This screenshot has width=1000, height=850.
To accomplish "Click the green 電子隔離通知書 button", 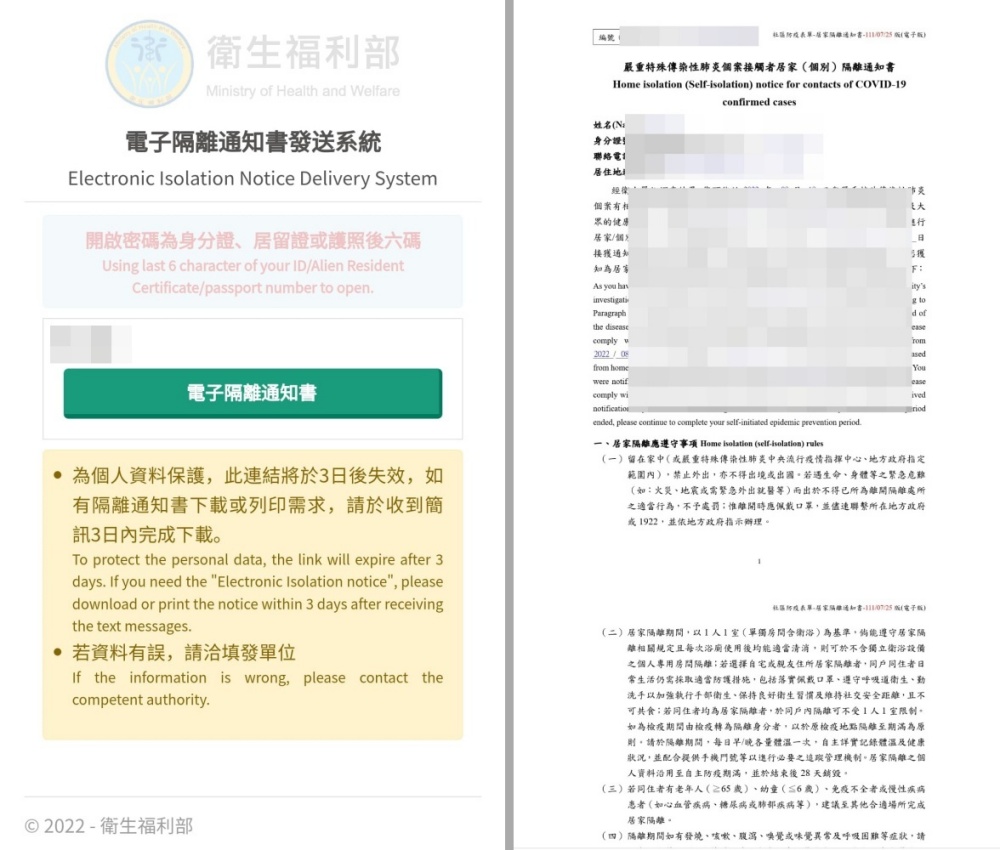I will coord(253,393).
